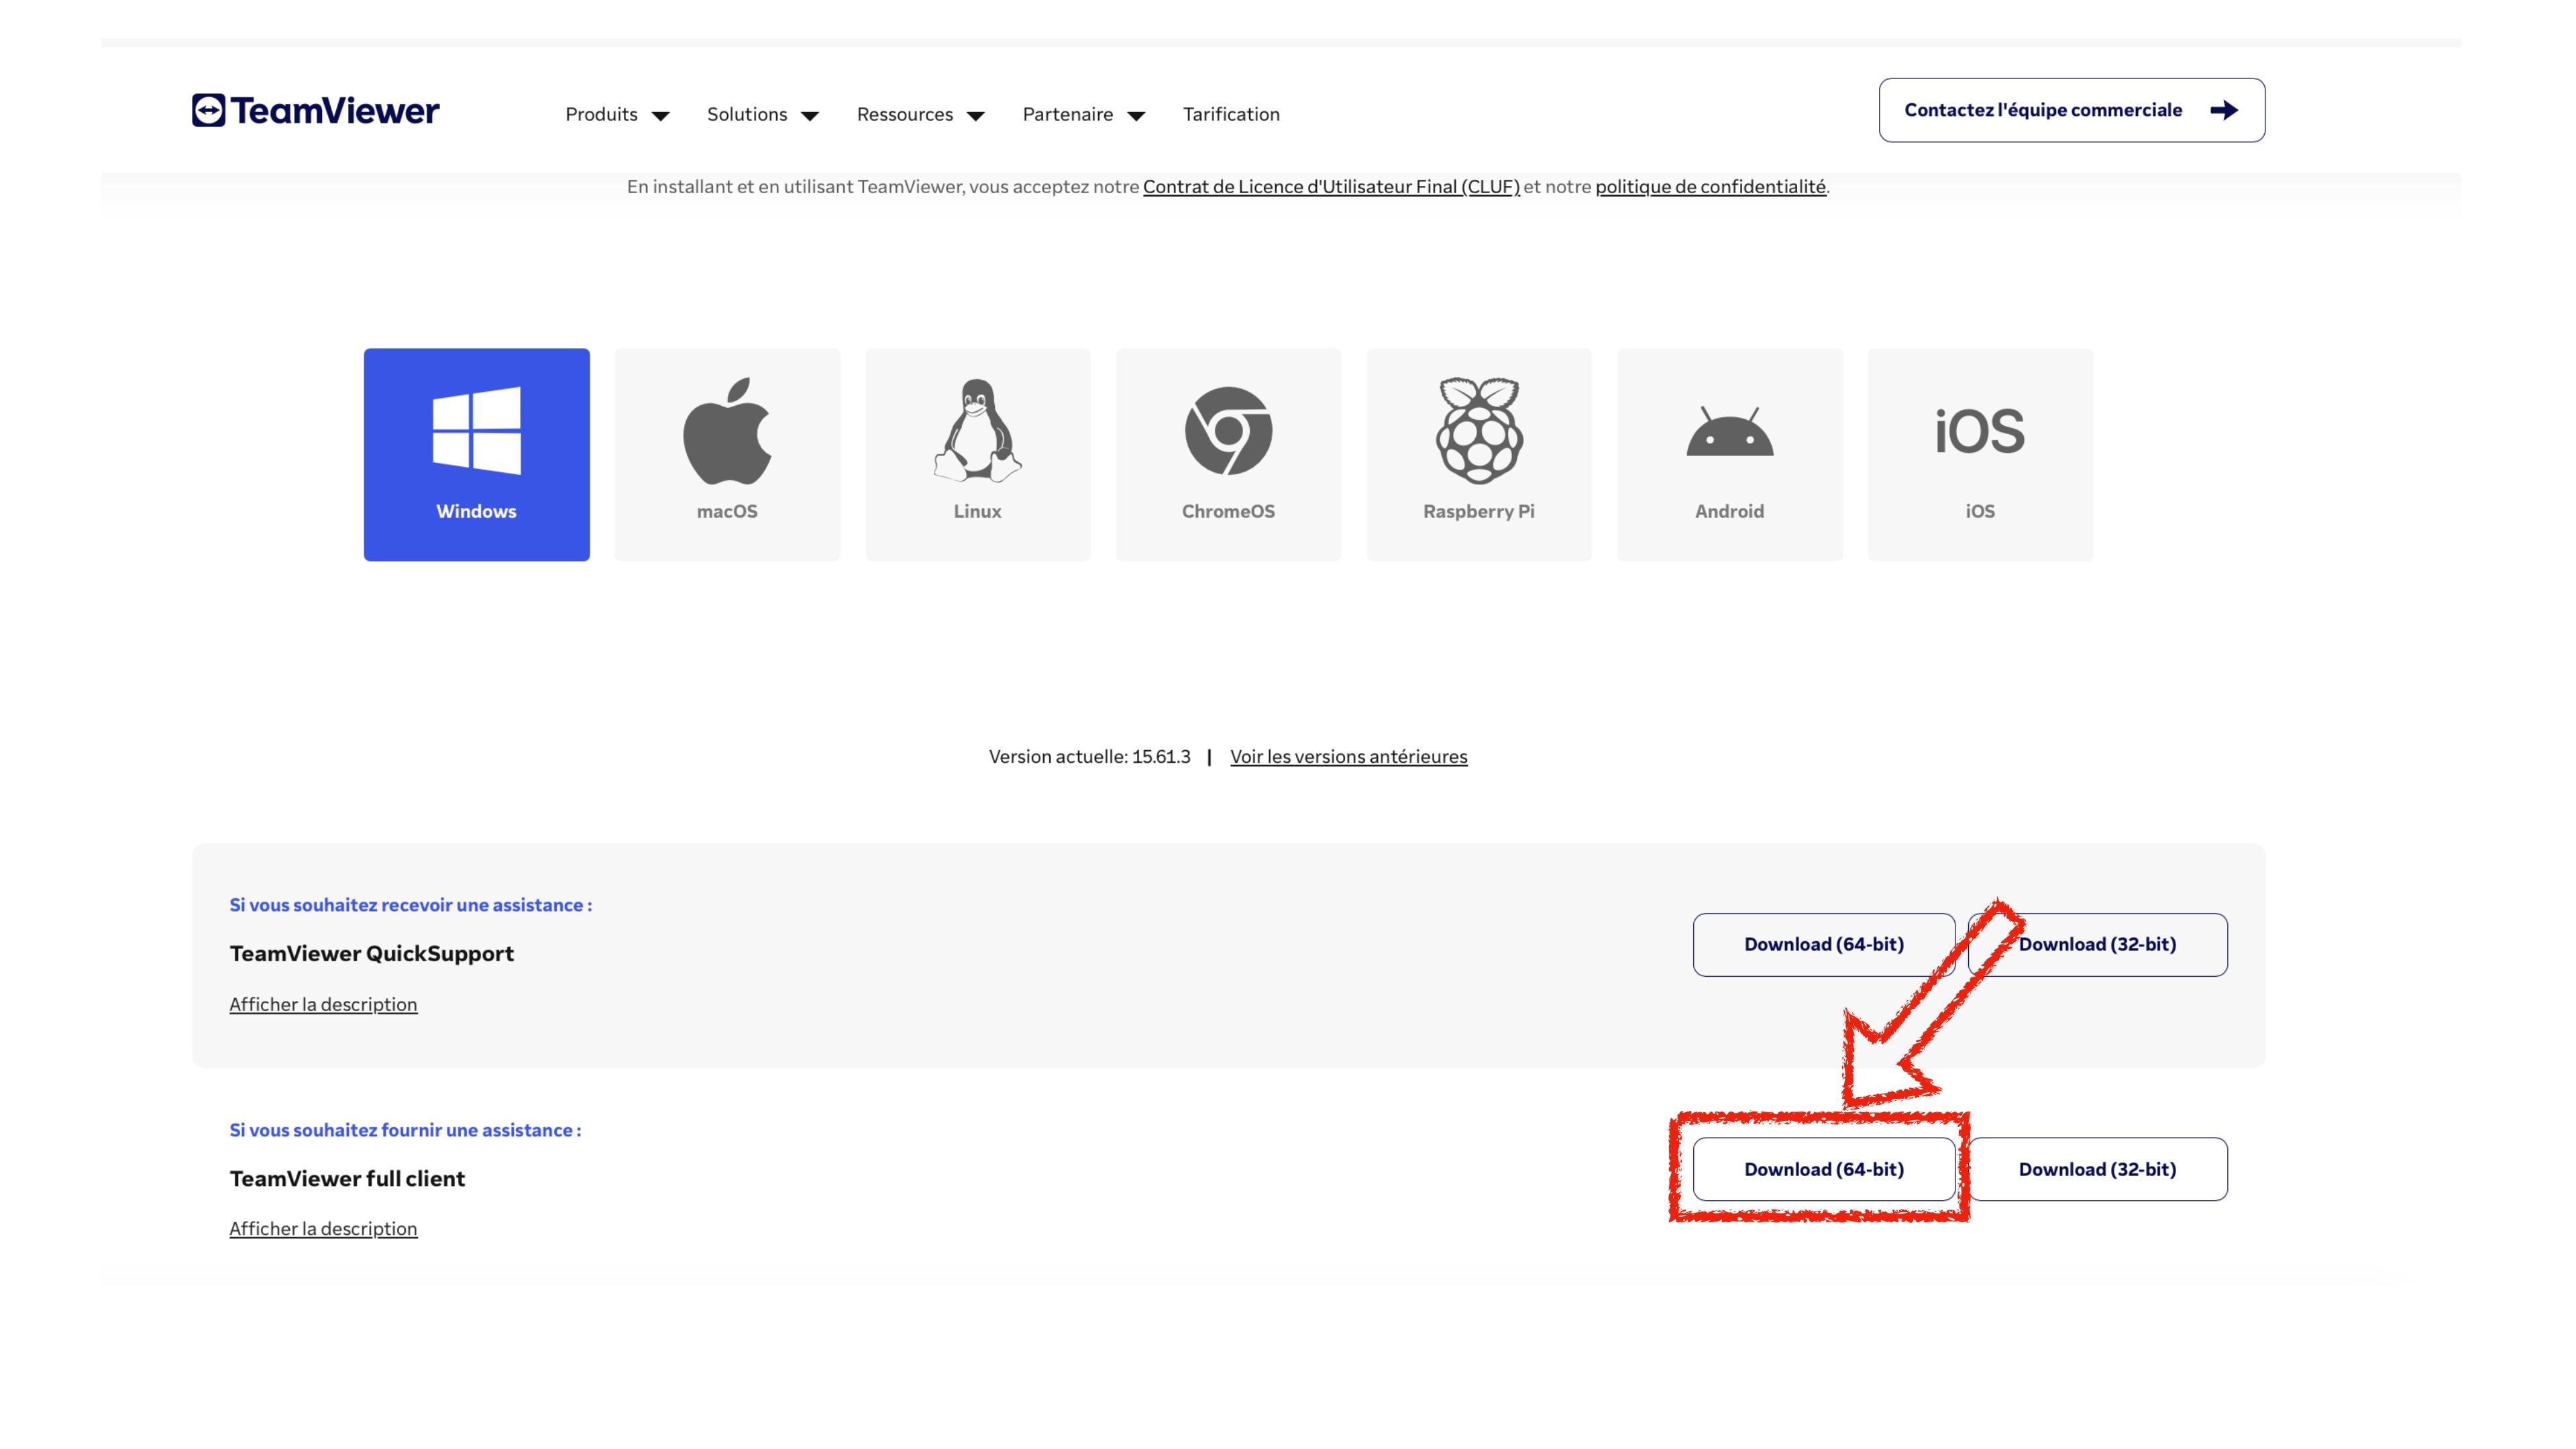
Task: Open Voir les versions antérieures link
Action: click(x=1348, y=756)
